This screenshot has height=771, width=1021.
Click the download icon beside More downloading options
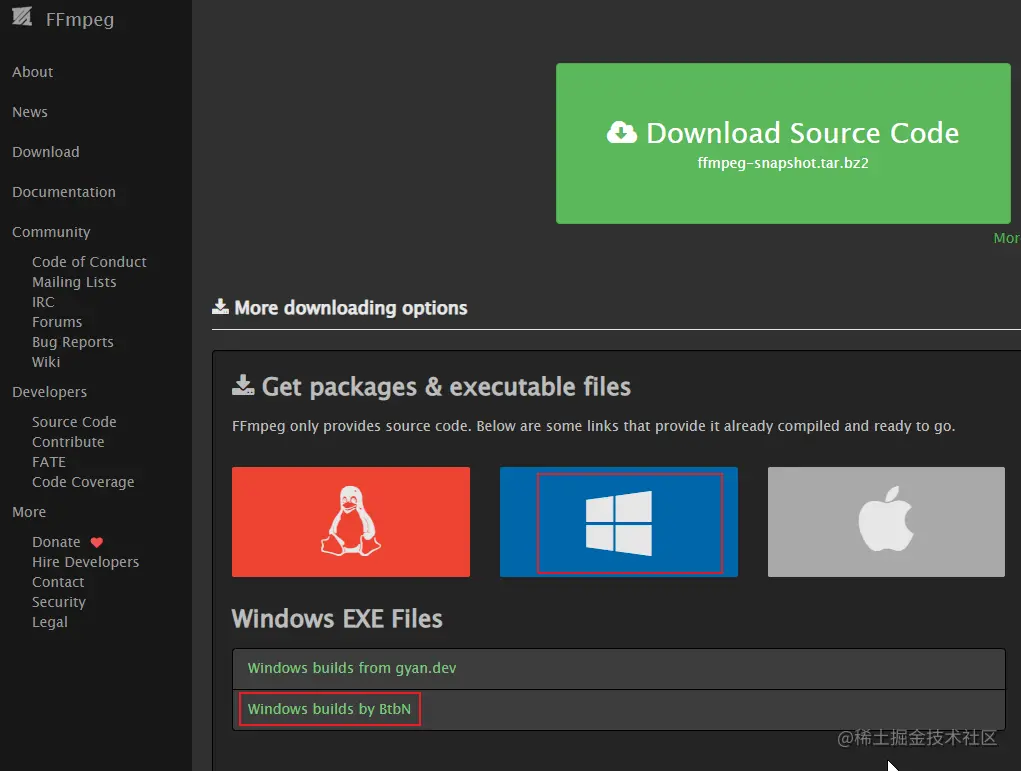pyautogui.click(x=220, y=307)
